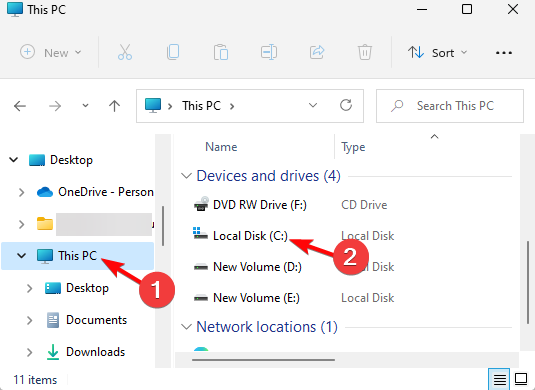Screen dimensions: 535x390
Task: Open the See more ellipsis menu
Action: [x=504, y=53]
